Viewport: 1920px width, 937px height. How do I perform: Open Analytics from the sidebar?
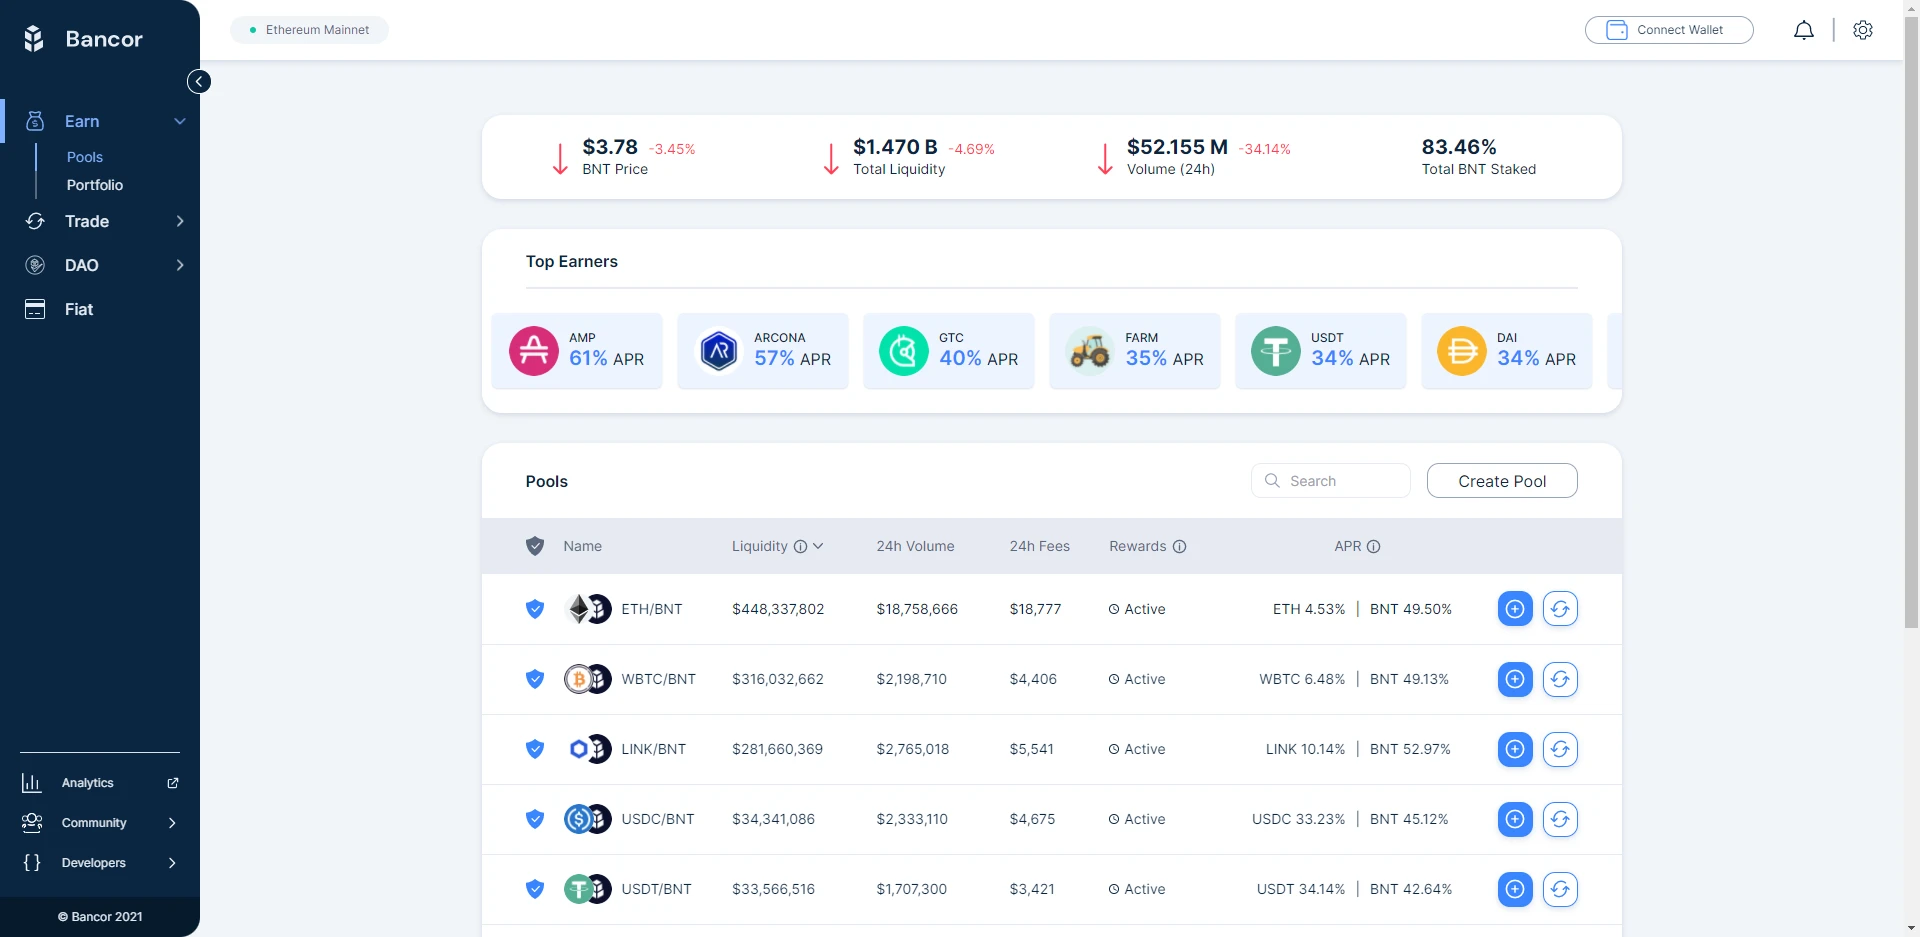[88, 783]
